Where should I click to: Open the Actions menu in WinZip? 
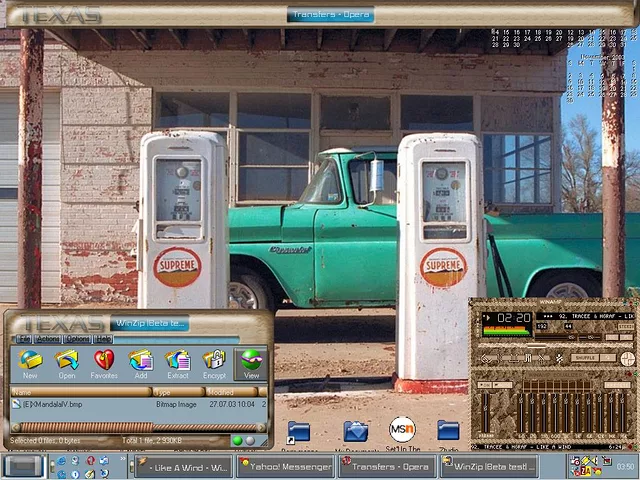tap(49, 340)
